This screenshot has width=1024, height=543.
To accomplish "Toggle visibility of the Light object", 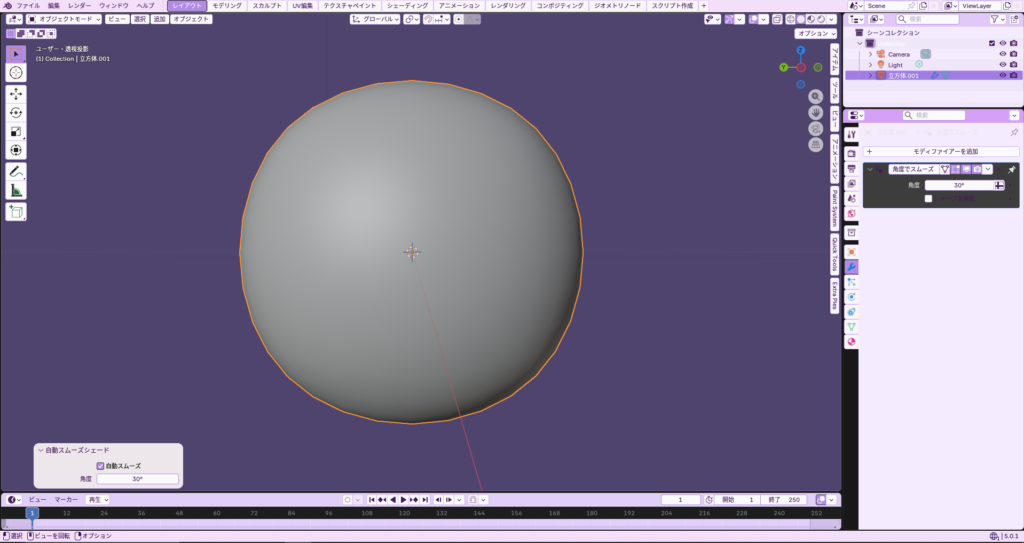I will click(1002, 65).
